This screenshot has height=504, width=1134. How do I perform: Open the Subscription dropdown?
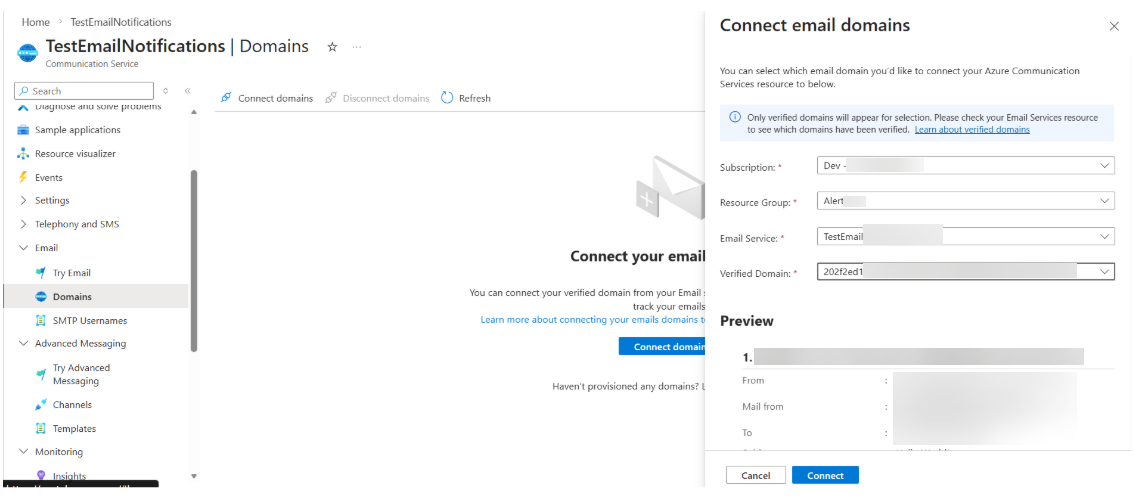click(965, 166)
